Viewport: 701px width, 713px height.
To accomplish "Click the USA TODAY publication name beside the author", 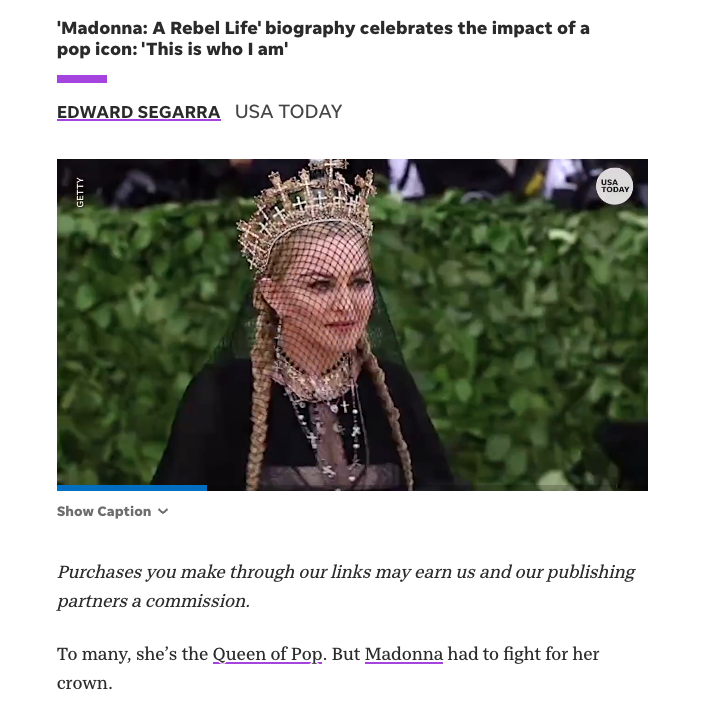I will click(x=288, y=112).
